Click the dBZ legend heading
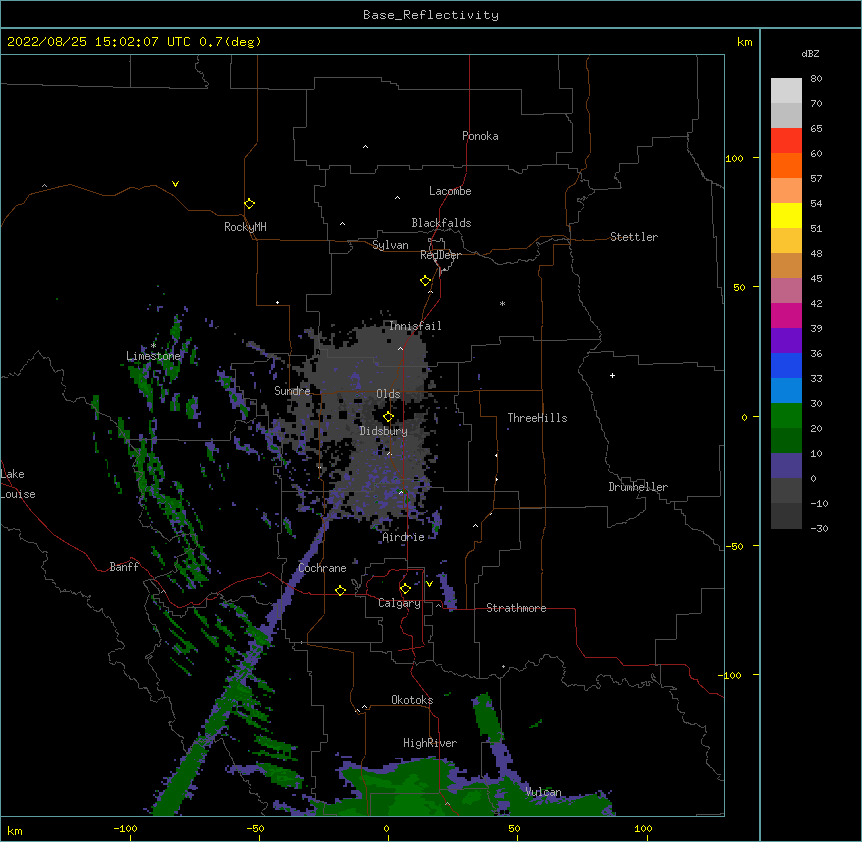This screenshot has width=862, height=842. click(x=810, y=53)
